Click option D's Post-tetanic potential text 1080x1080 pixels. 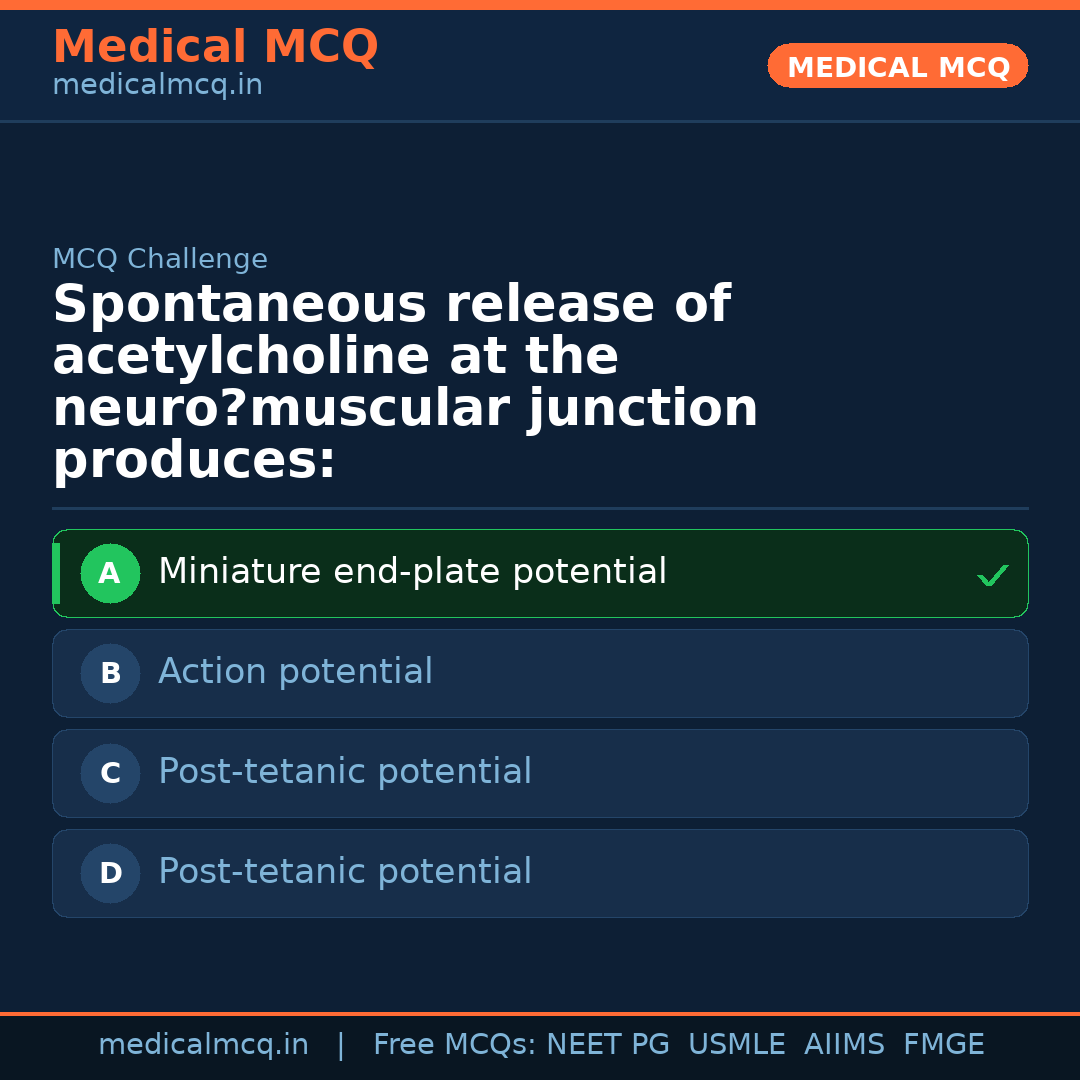[345, 872]
